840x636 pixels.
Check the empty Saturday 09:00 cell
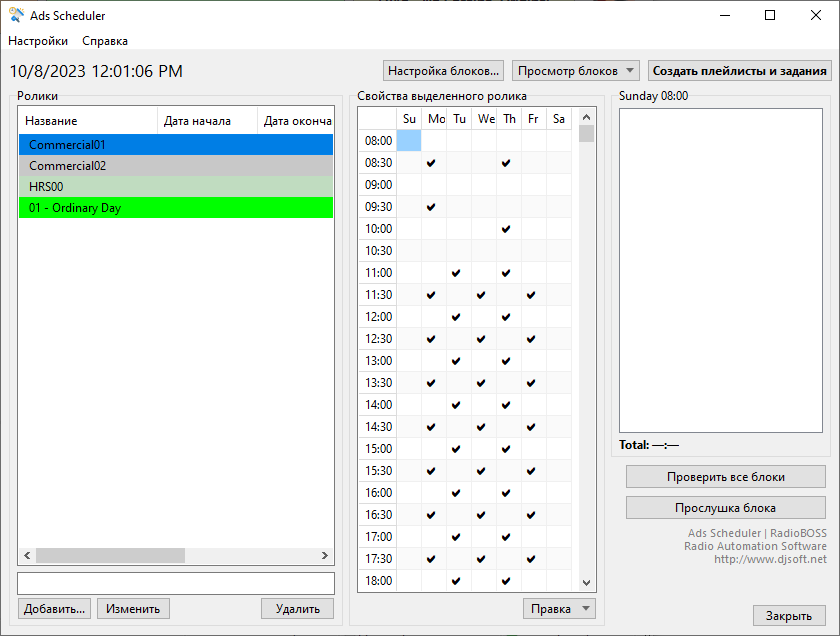(x=559, y=184)
